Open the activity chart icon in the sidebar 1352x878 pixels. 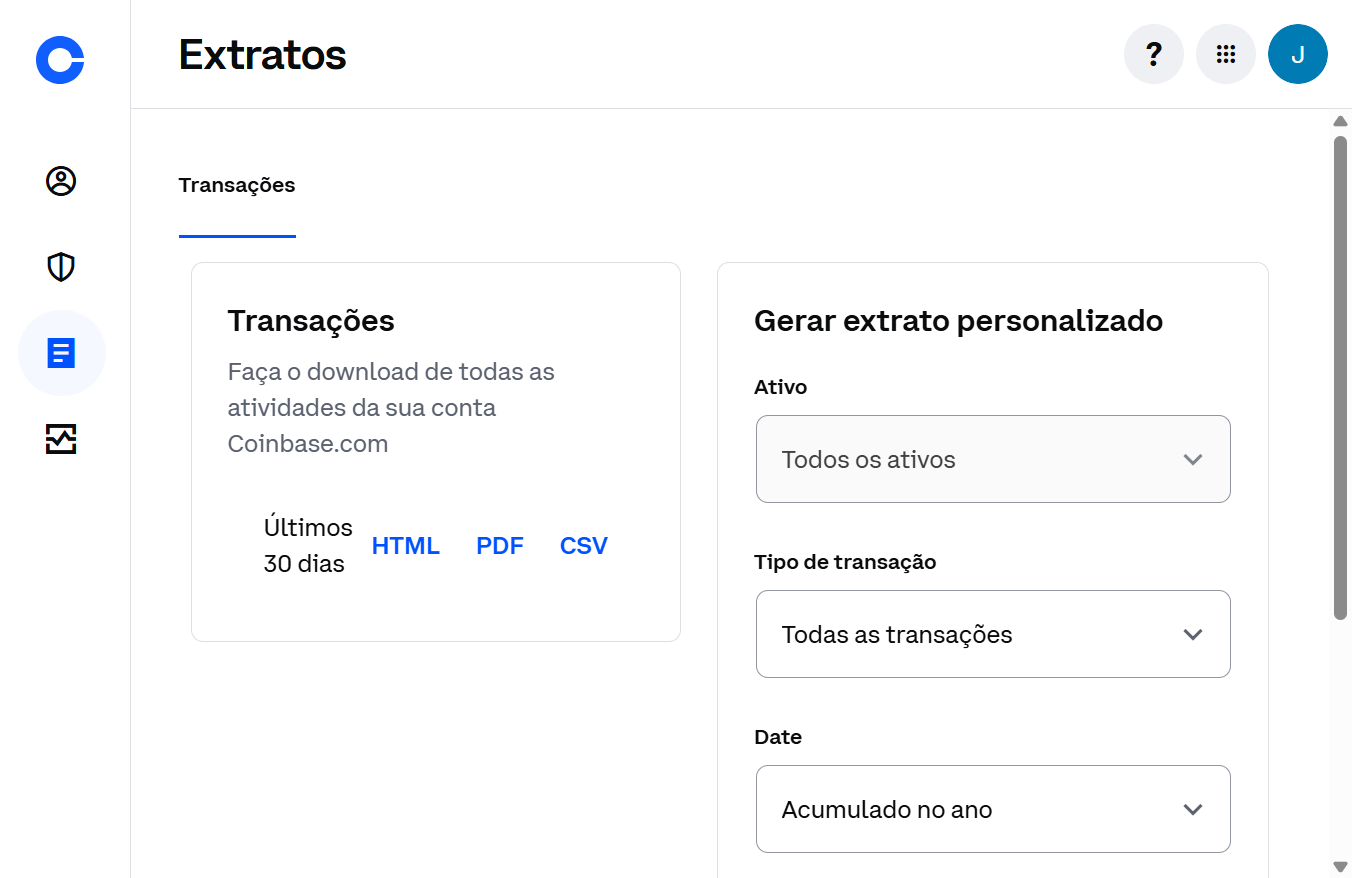pyautogui.click(x=61, y=439)
